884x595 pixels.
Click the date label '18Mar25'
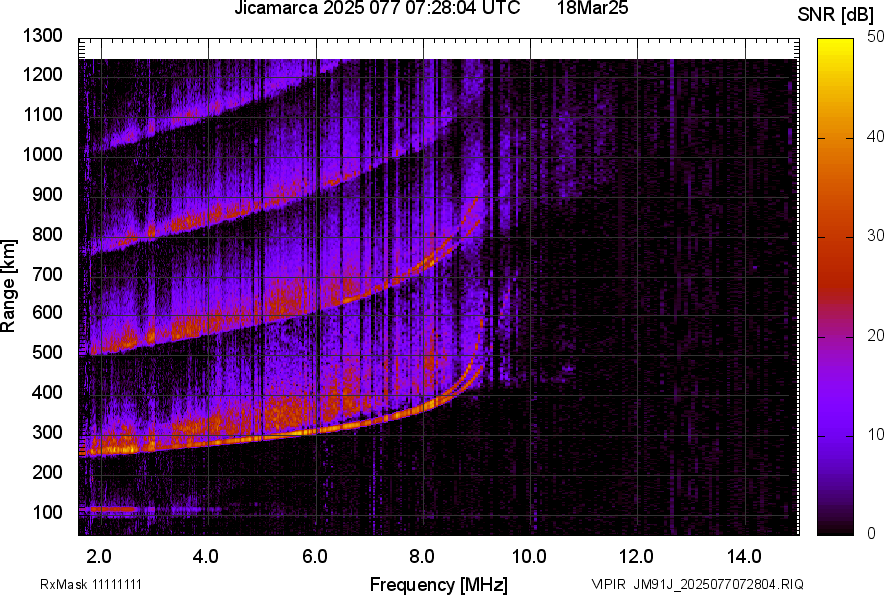[593, 8]
